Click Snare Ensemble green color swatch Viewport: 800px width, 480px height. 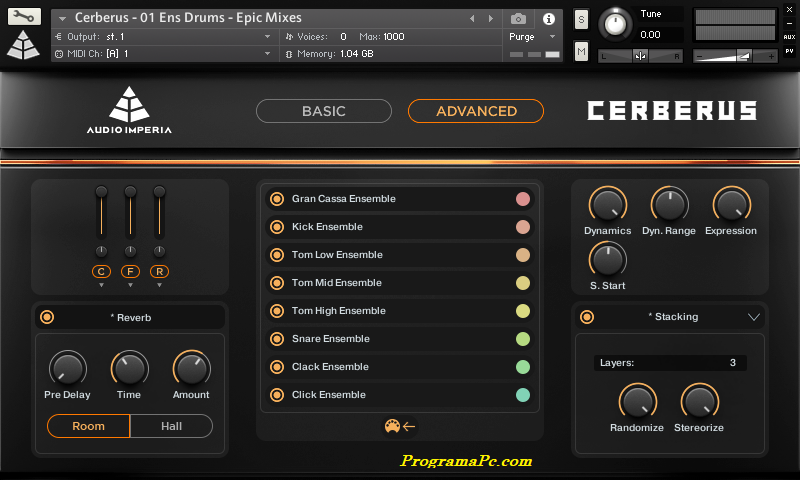[x=523, y=339]
